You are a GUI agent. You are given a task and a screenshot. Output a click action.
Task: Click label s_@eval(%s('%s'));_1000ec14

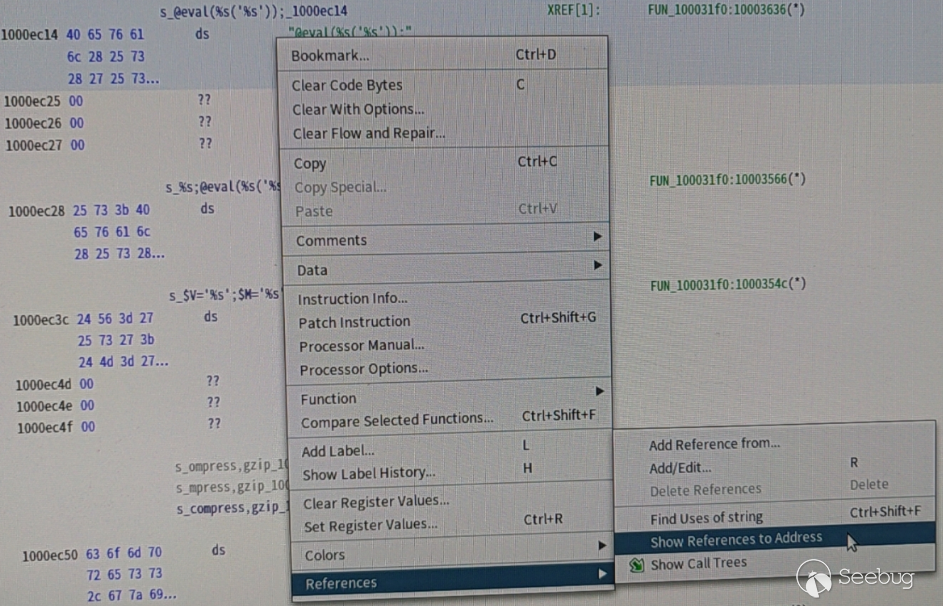tap(253, 11)
